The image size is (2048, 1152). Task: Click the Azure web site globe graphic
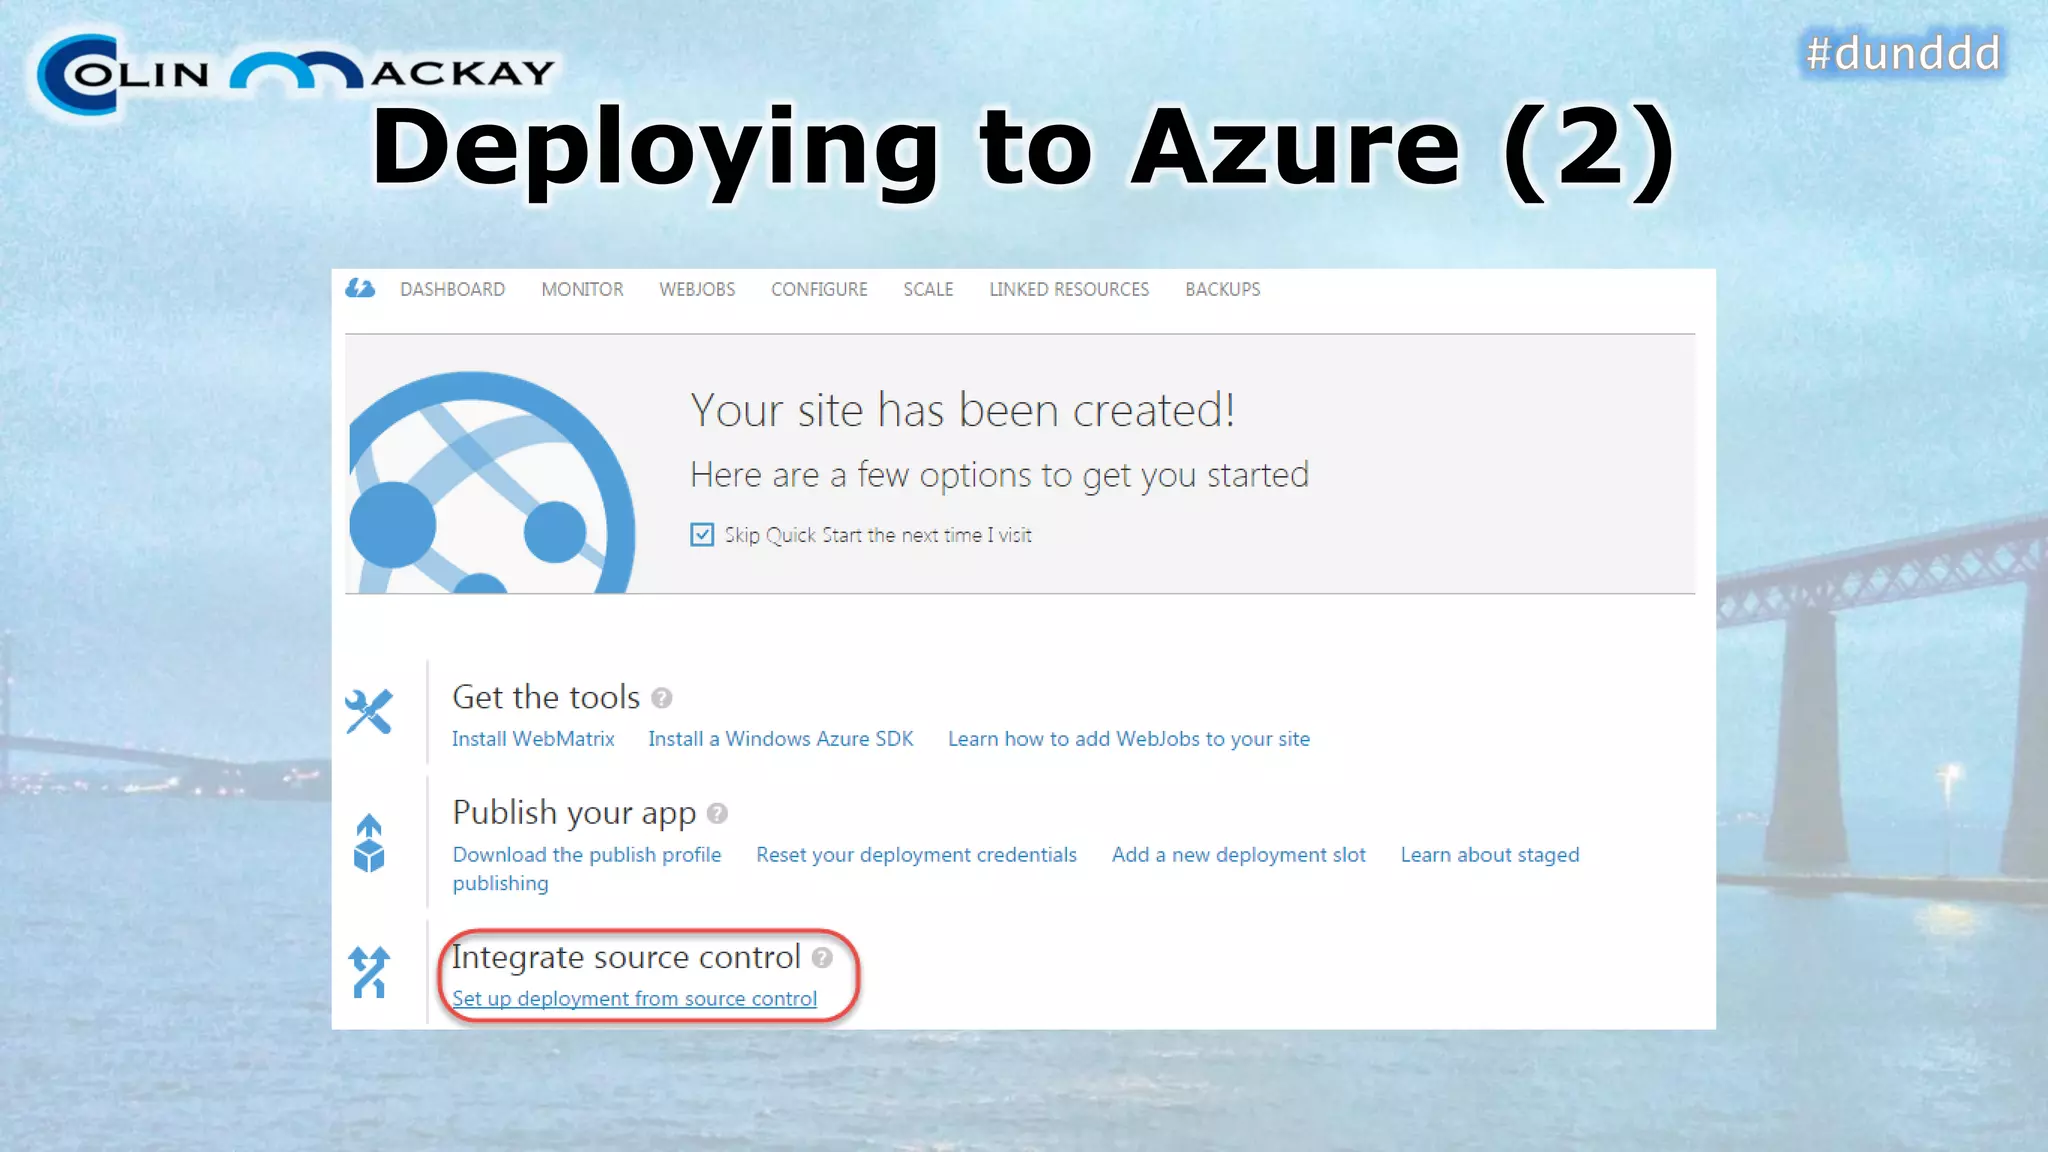click(491, 482)
